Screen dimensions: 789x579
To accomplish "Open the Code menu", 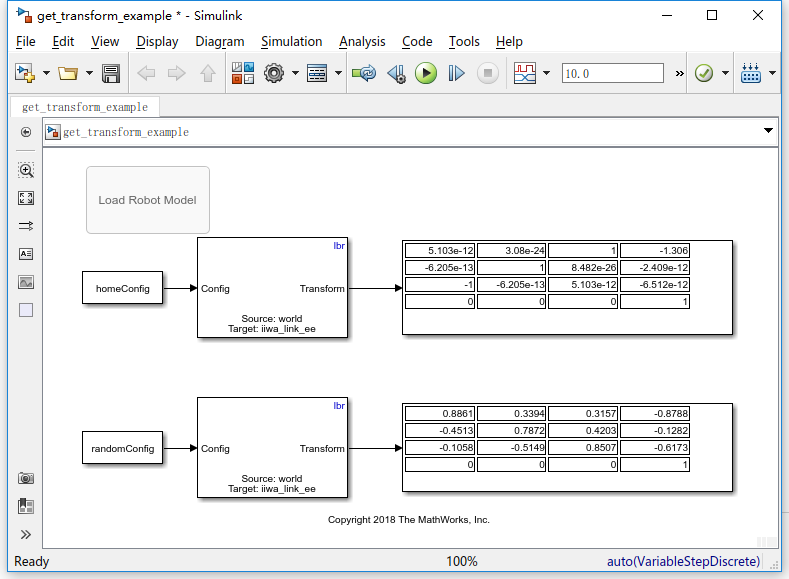I will click(x=417, y=41).
